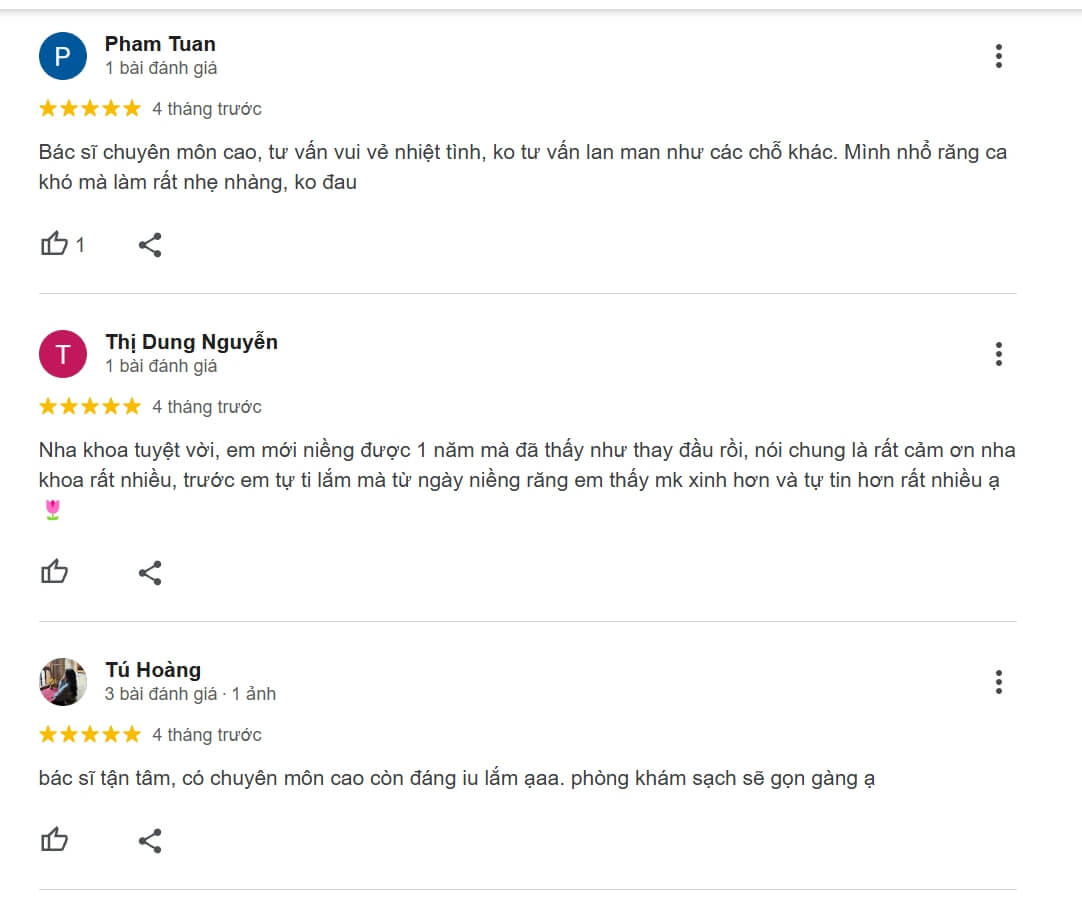View Tú Hoàng's profile photo
Image resolution: width=1082 pixels, height=910 pixels.
click(x=63, y=682)
